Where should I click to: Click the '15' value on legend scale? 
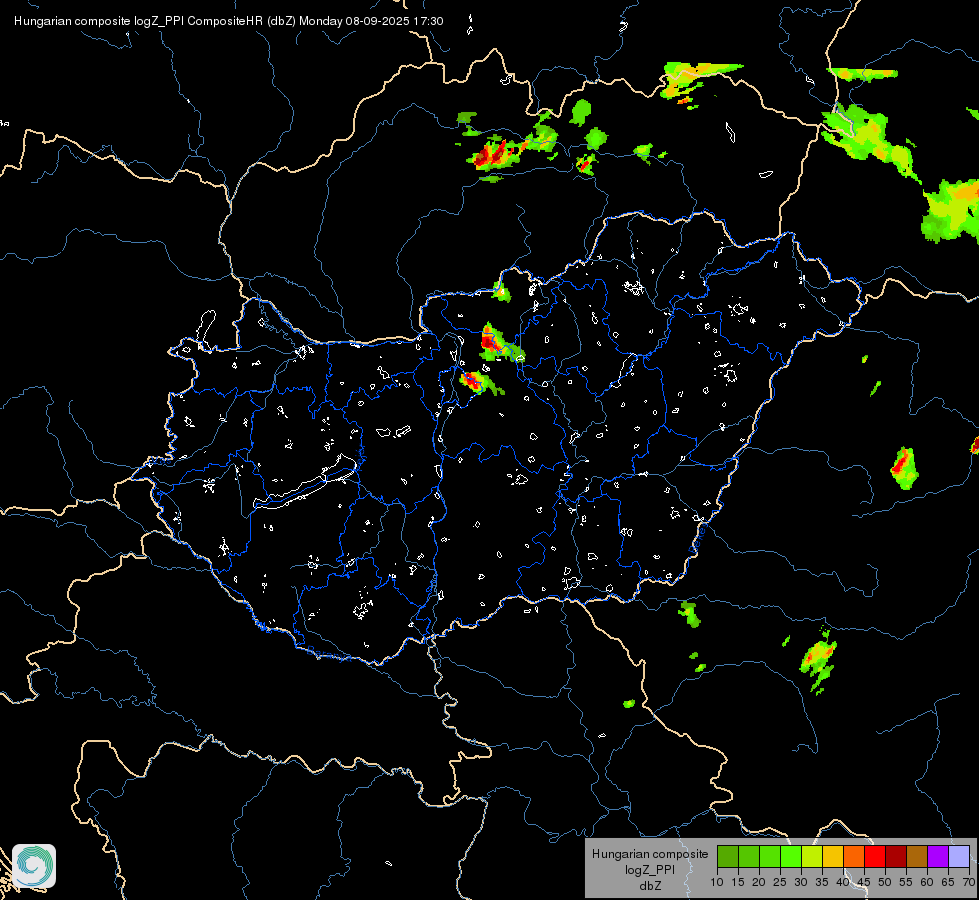[738, 883]
